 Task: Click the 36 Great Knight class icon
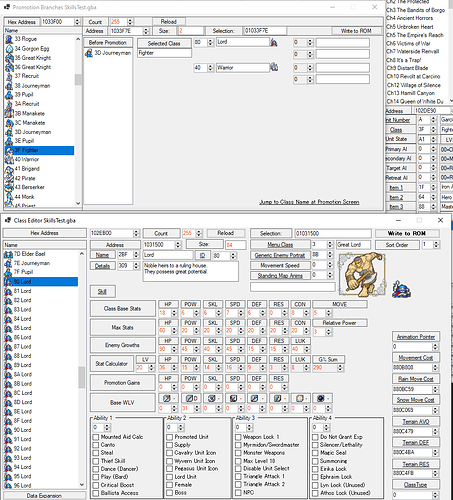[9, 67]
